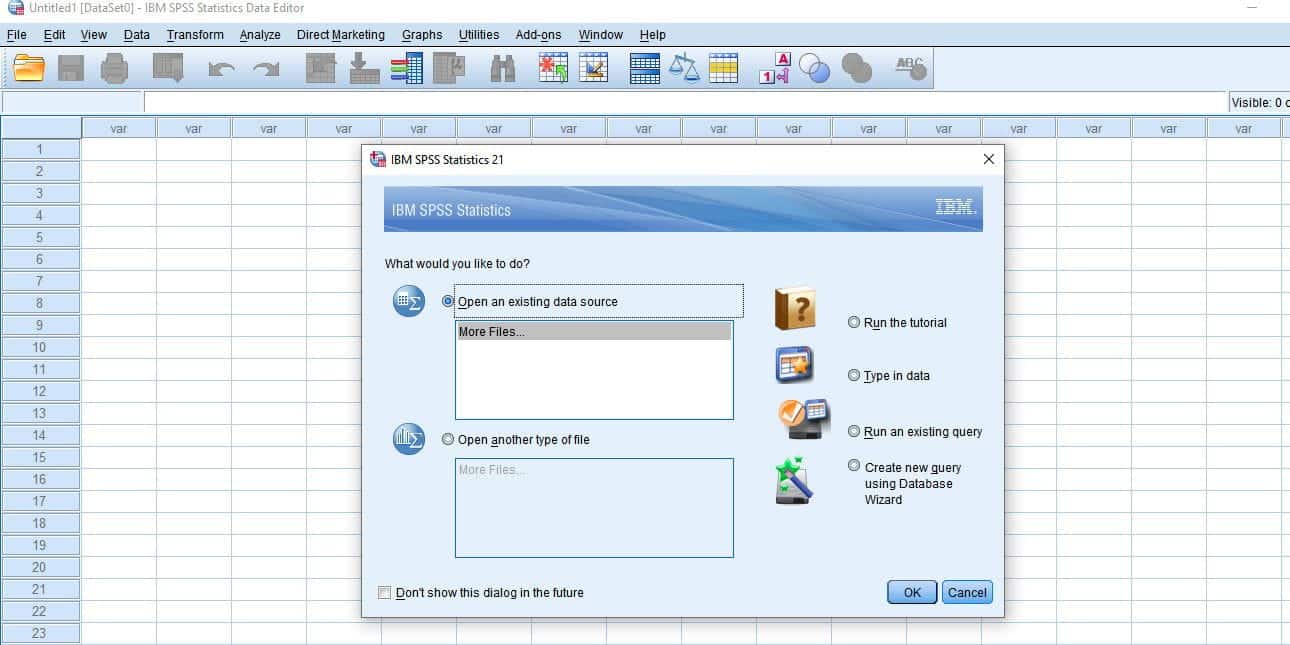Close the IBM SPSS Statistics 21 dialog
The width and height of the screenshot is (1290, 645).
coord(989,159)
